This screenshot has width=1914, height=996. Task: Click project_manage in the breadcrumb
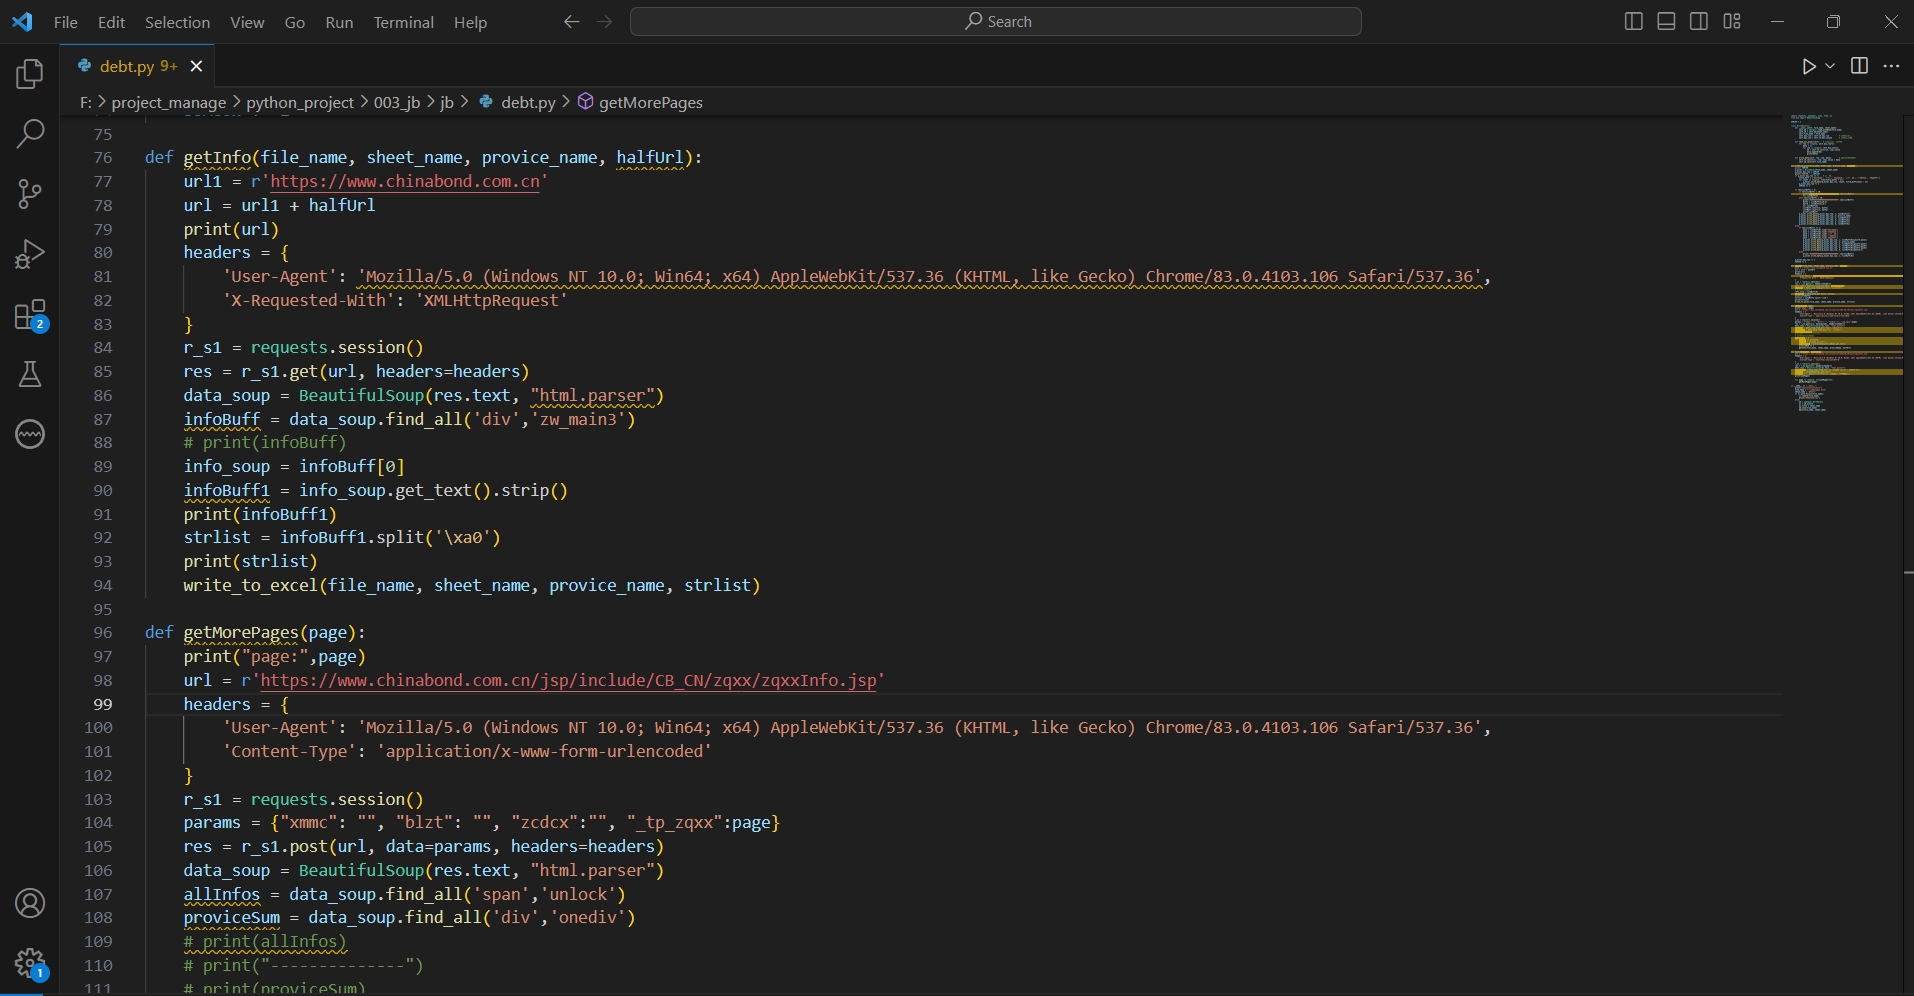pyautogui.click(x=168, y=102)
